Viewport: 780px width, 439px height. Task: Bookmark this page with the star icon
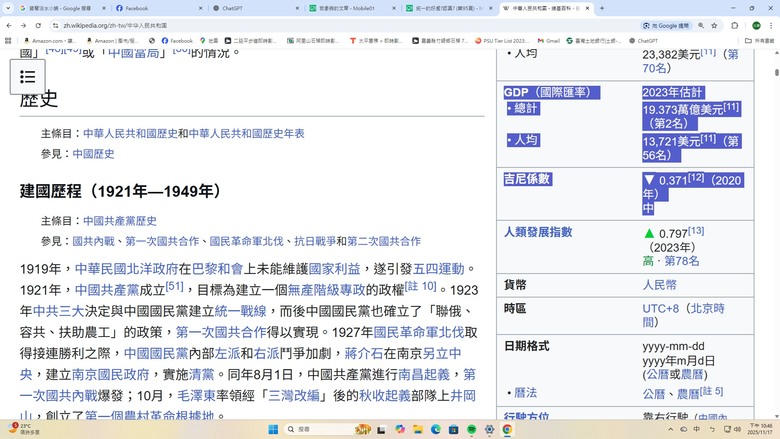click(714, 25)
